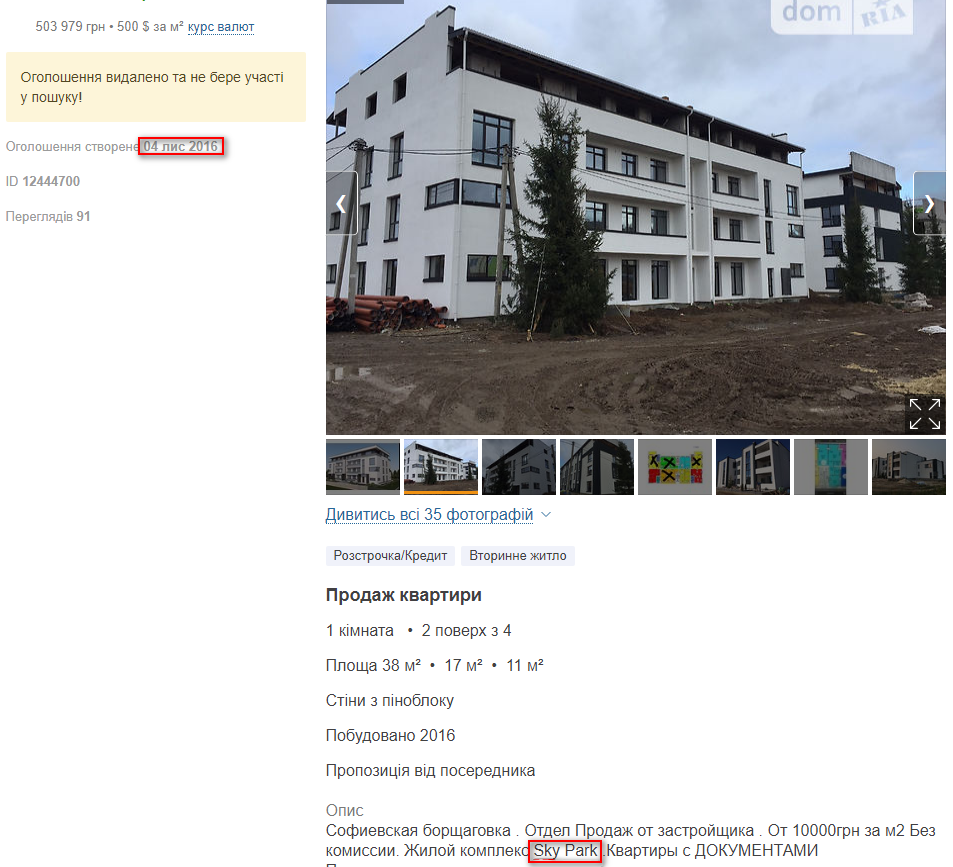Screen dimensions: 953x867
Task: Select the third dark building thumbnail
Action: tap(518, 467)
